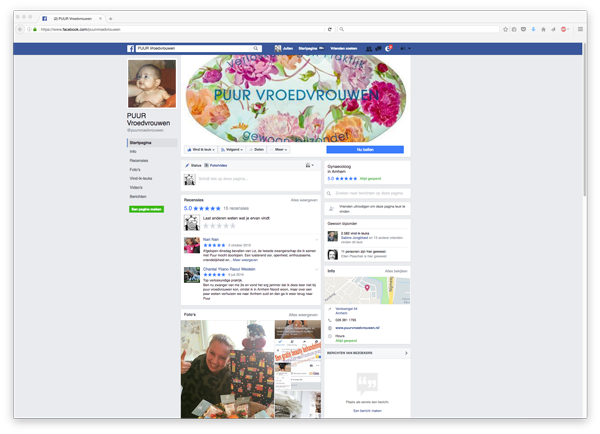Viewport: 600px width, 434px height.
Task: Open Vrienden zoeken link in blue bar
Action: (344, 49)
